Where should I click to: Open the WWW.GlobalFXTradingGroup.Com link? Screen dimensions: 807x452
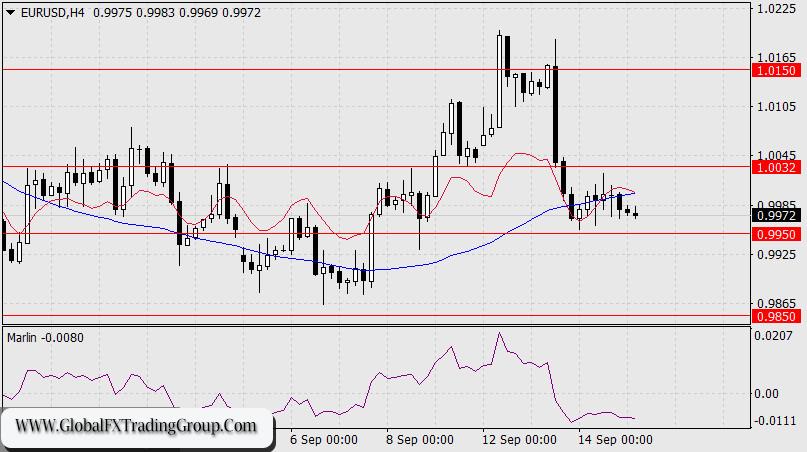click(136, 426)
